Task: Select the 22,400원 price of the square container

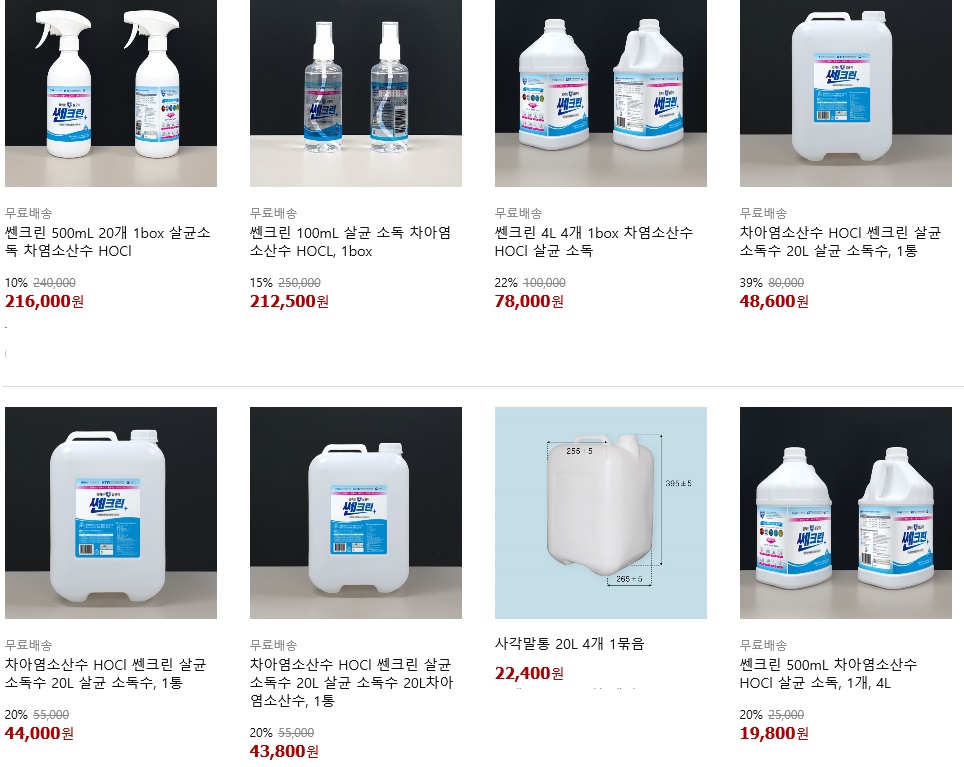Action: 529,673
